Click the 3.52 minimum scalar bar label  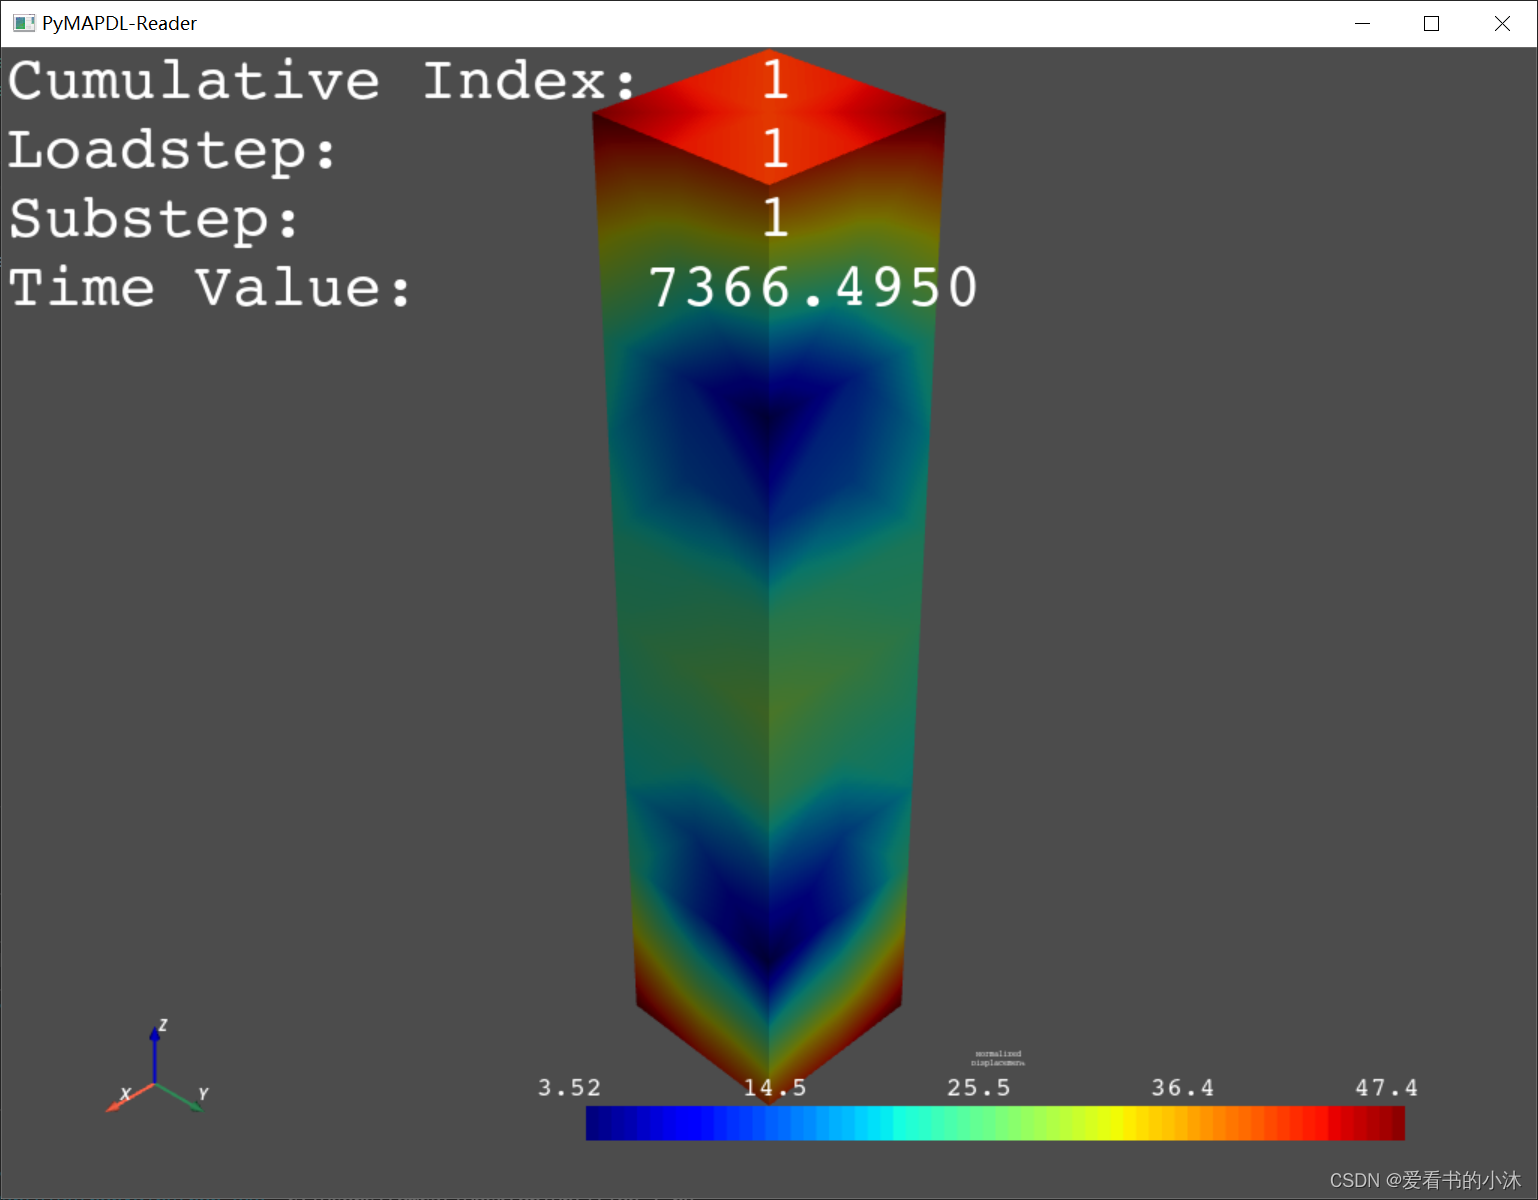click(x=569, y=1087)
